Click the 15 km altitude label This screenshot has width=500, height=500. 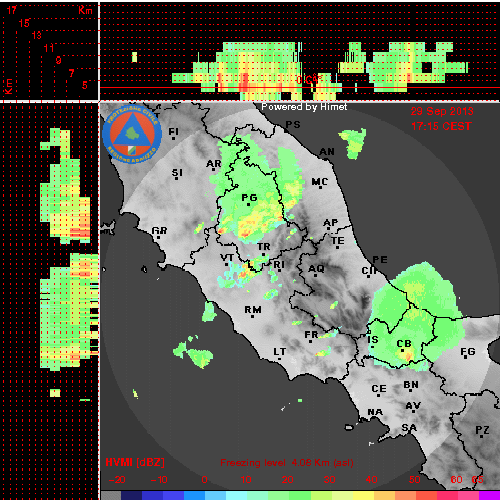coord(24,23)
